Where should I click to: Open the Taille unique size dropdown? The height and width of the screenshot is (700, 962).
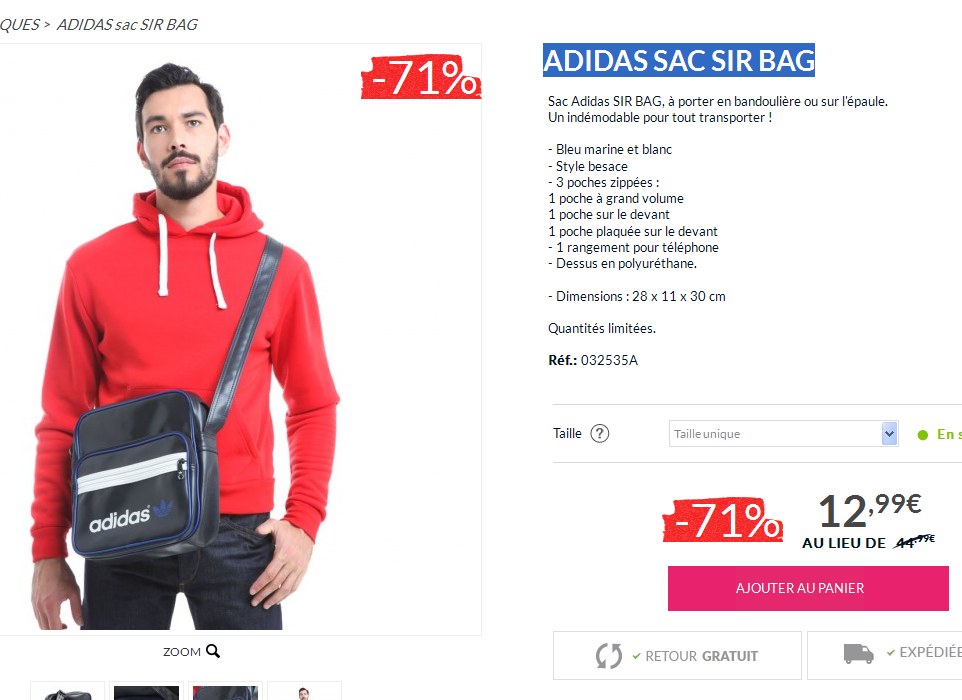(x=783, y=434)
